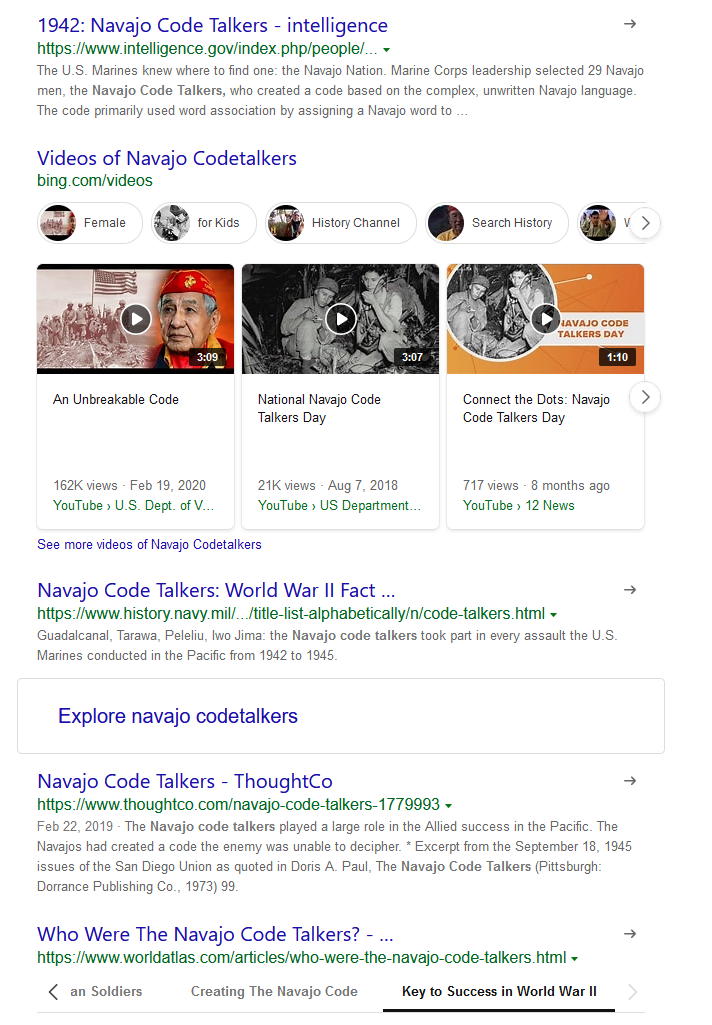Expand the worldatlas.com URL dropdown arrow
The width and height of the screenshot is (712, 1025).
click(575, 958)
